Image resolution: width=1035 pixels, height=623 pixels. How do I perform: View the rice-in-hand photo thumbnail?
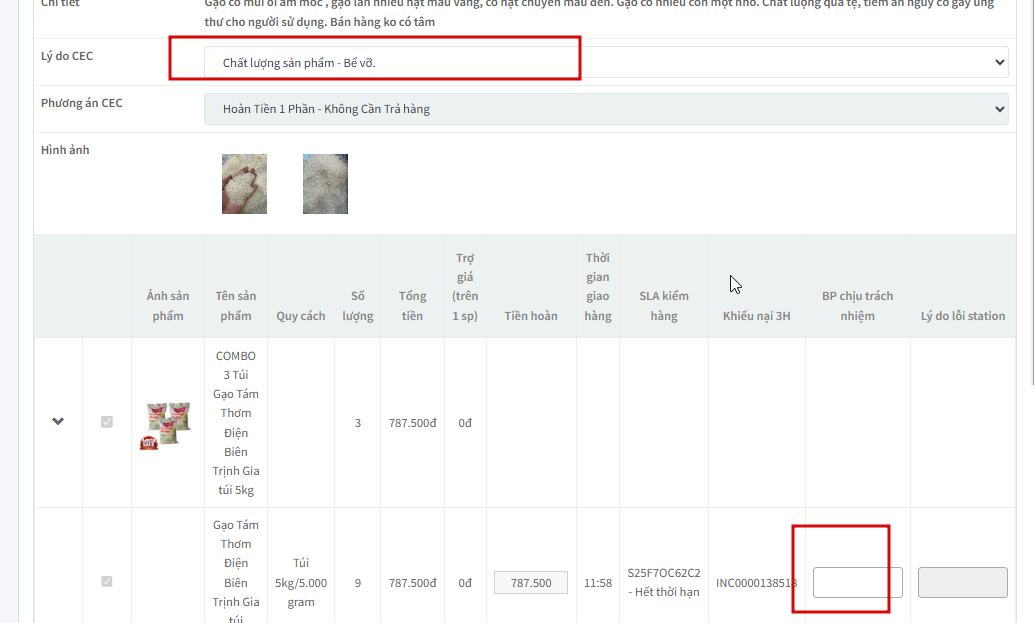(x=244, y=184)
